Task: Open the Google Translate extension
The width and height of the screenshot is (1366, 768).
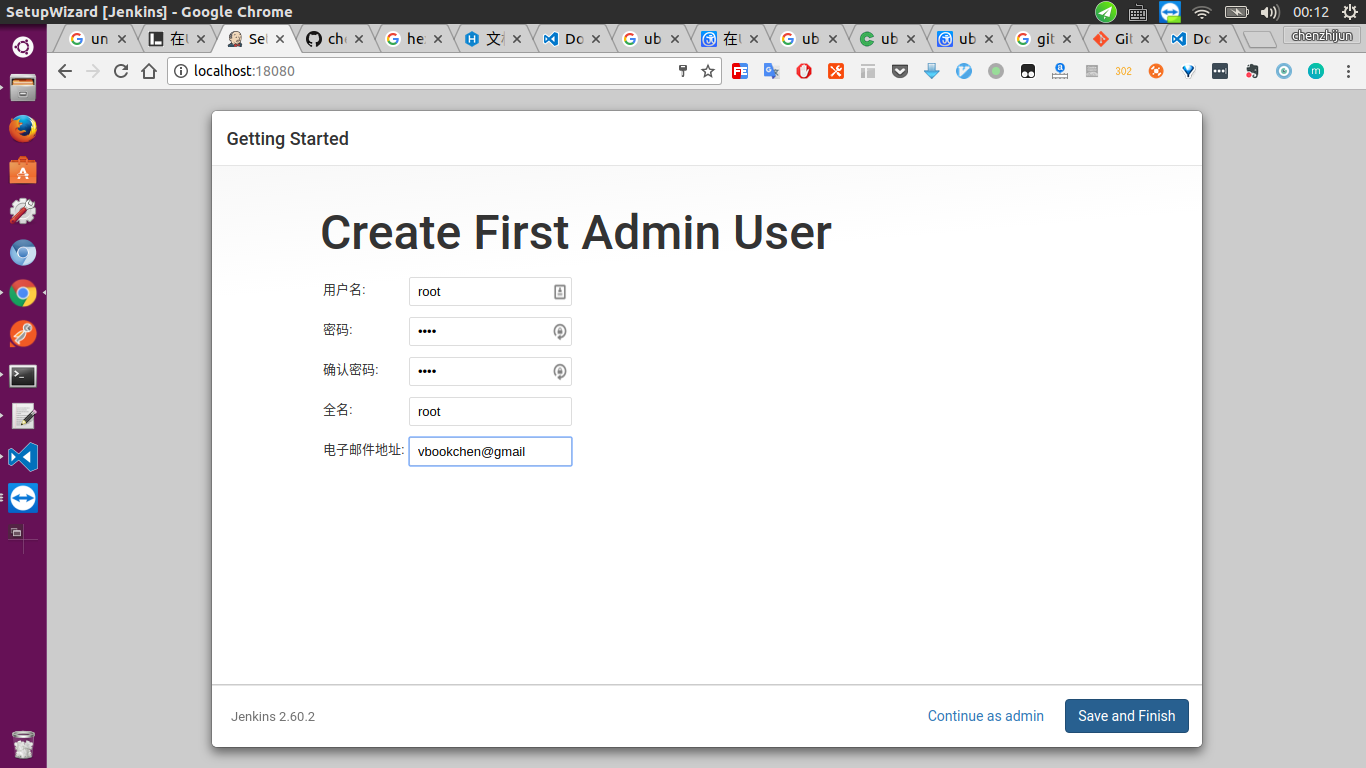Action: (772, 71)
